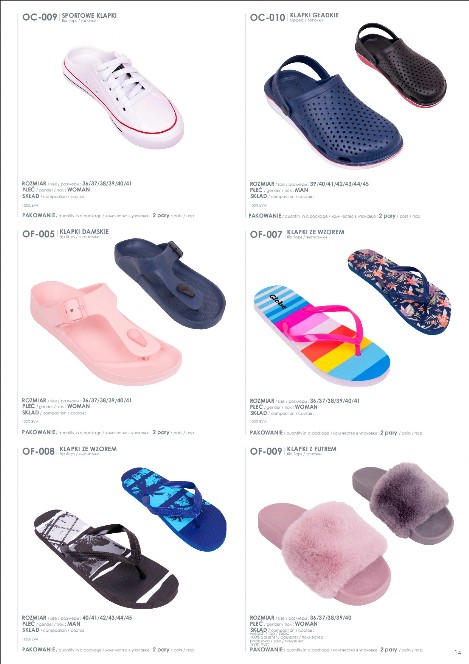Viewport: 469px width, 664px height.
Task: Click the page number in the corner
Action: [x=457, y=653]
